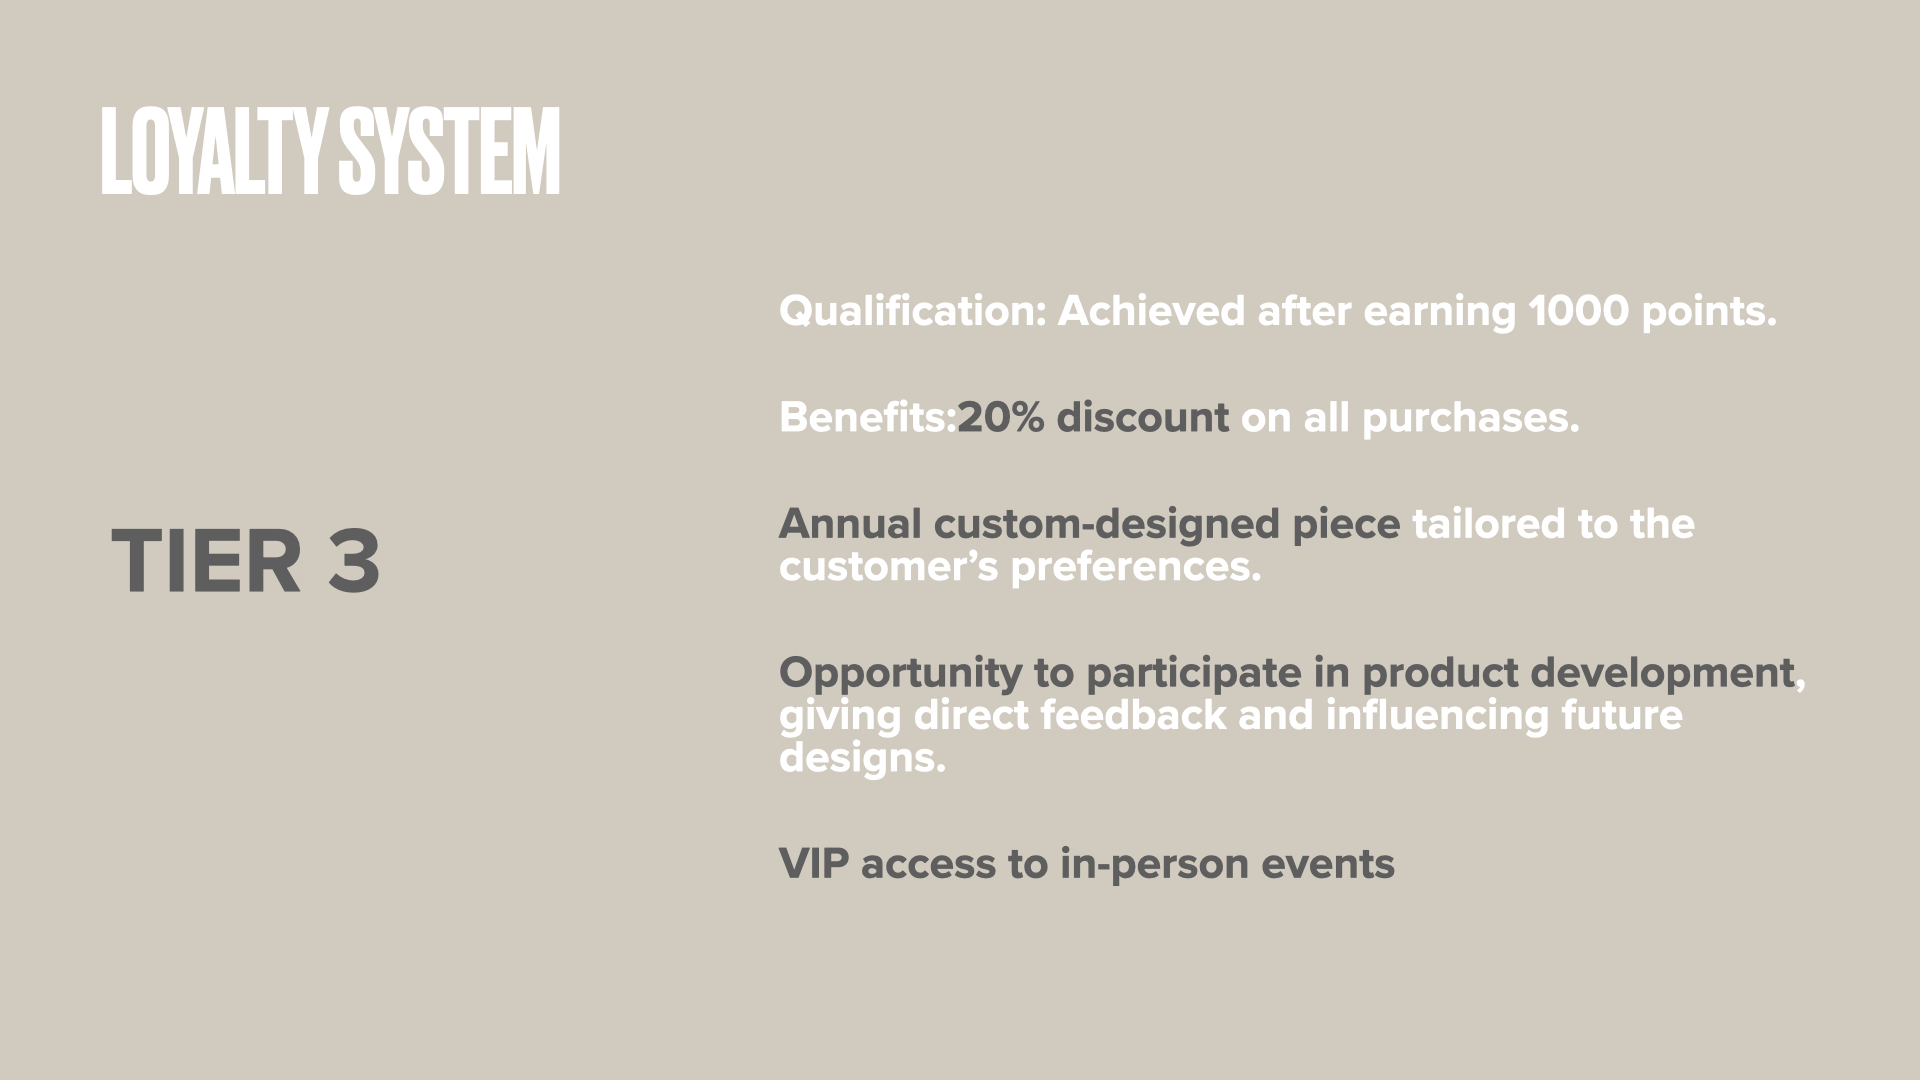Click the Benefits label
This screenshot has width=1920, height=1080.
click(867, 417)
